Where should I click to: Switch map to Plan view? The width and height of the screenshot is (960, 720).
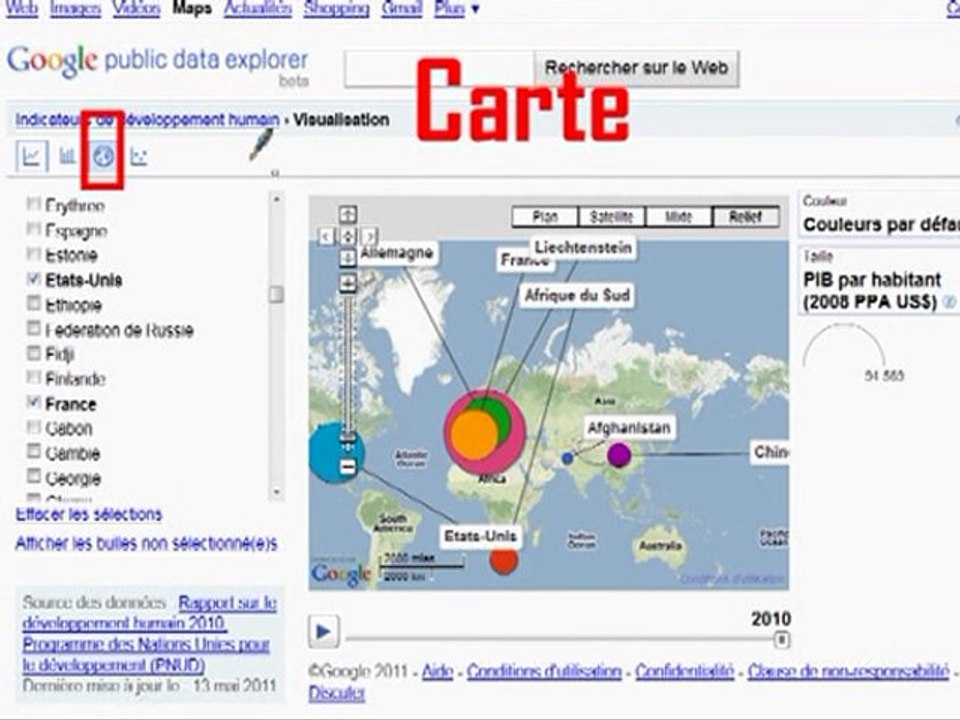tap(545, 217)
